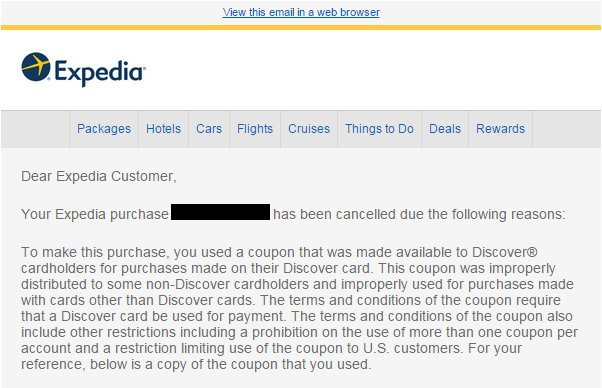Click the 'has been cancelled' phrase
The height and width of the screenshot is (388, 602).
point(334,214)
